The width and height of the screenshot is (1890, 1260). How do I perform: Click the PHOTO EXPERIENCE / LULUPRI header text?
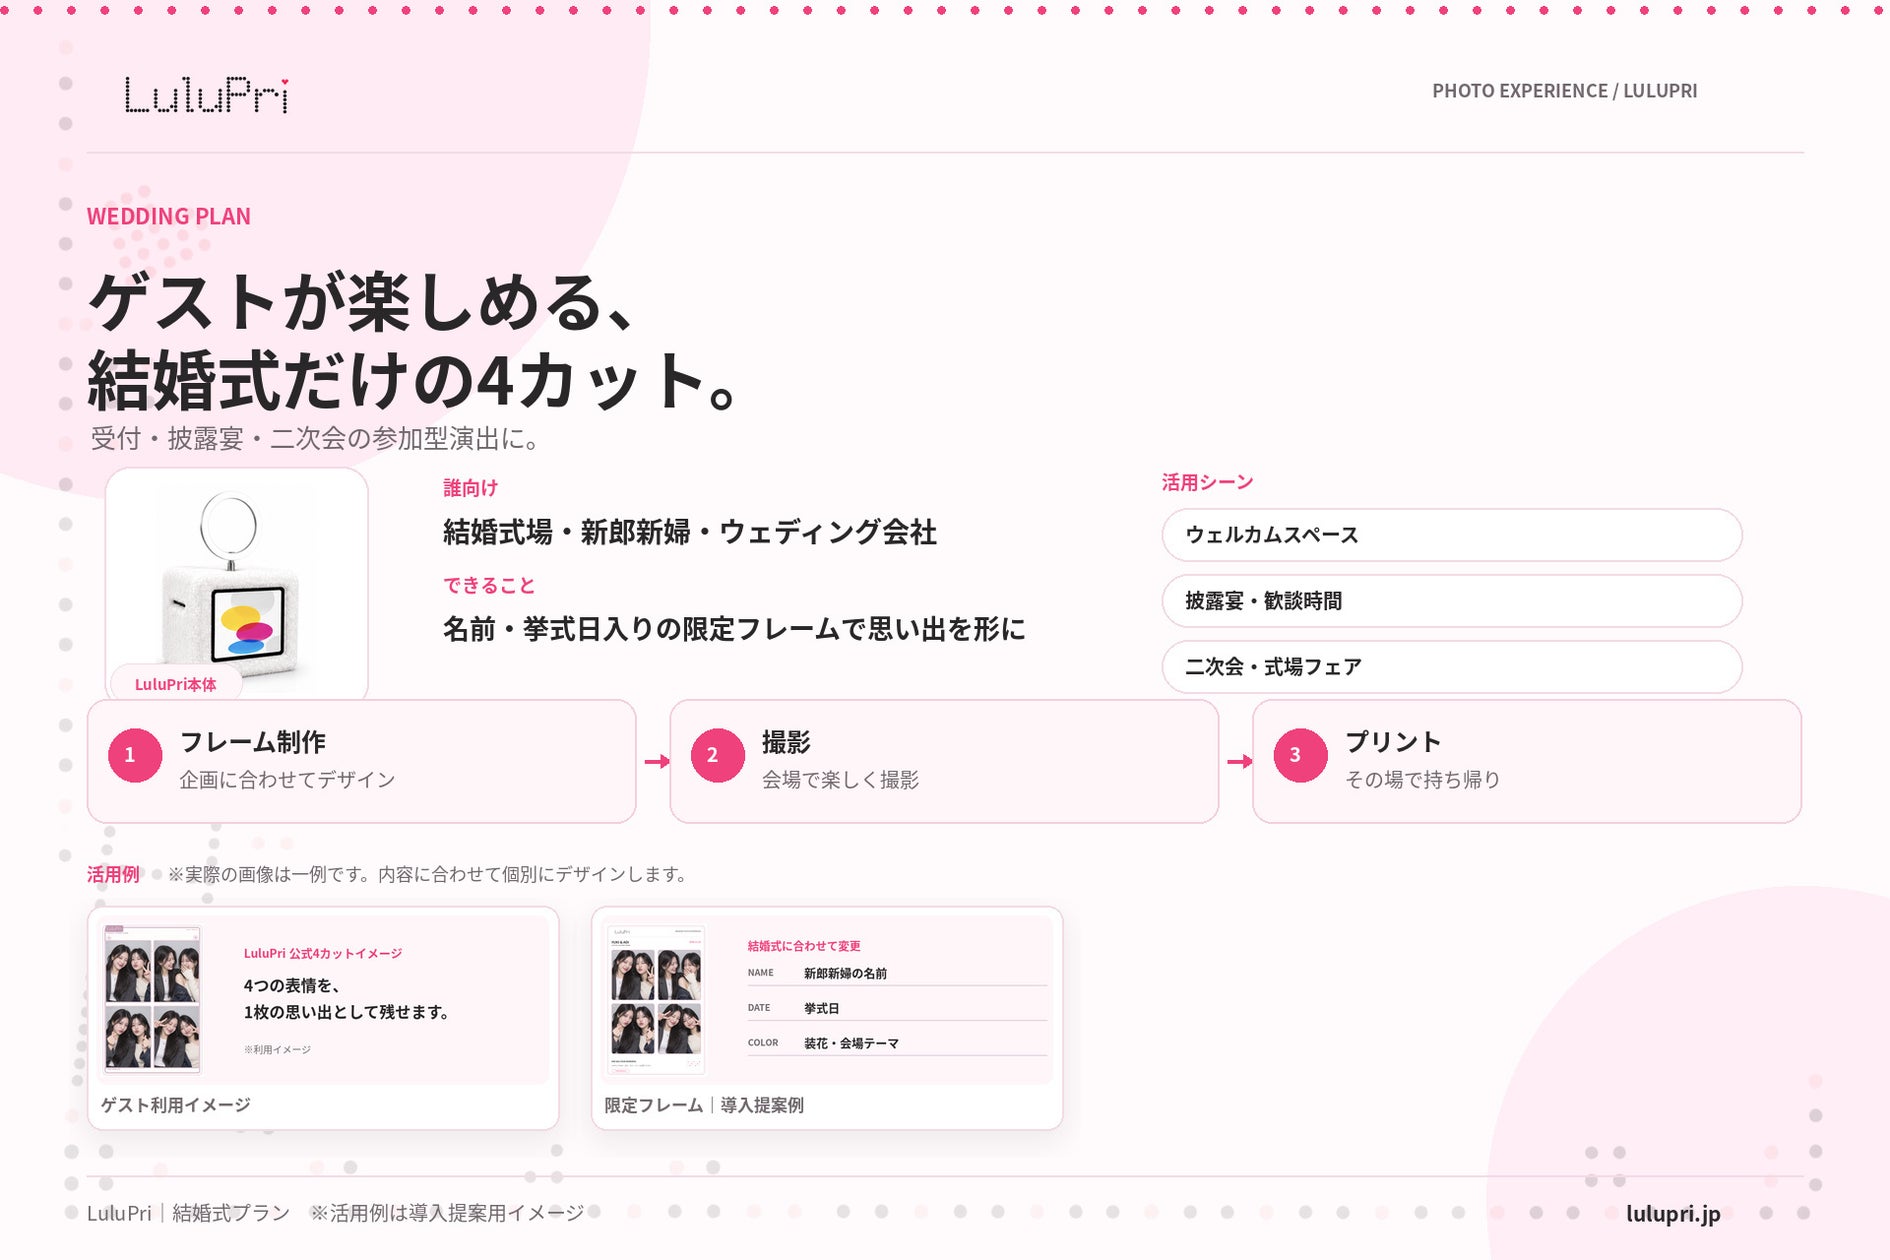pyautogui.click(x=1565, y=91)
